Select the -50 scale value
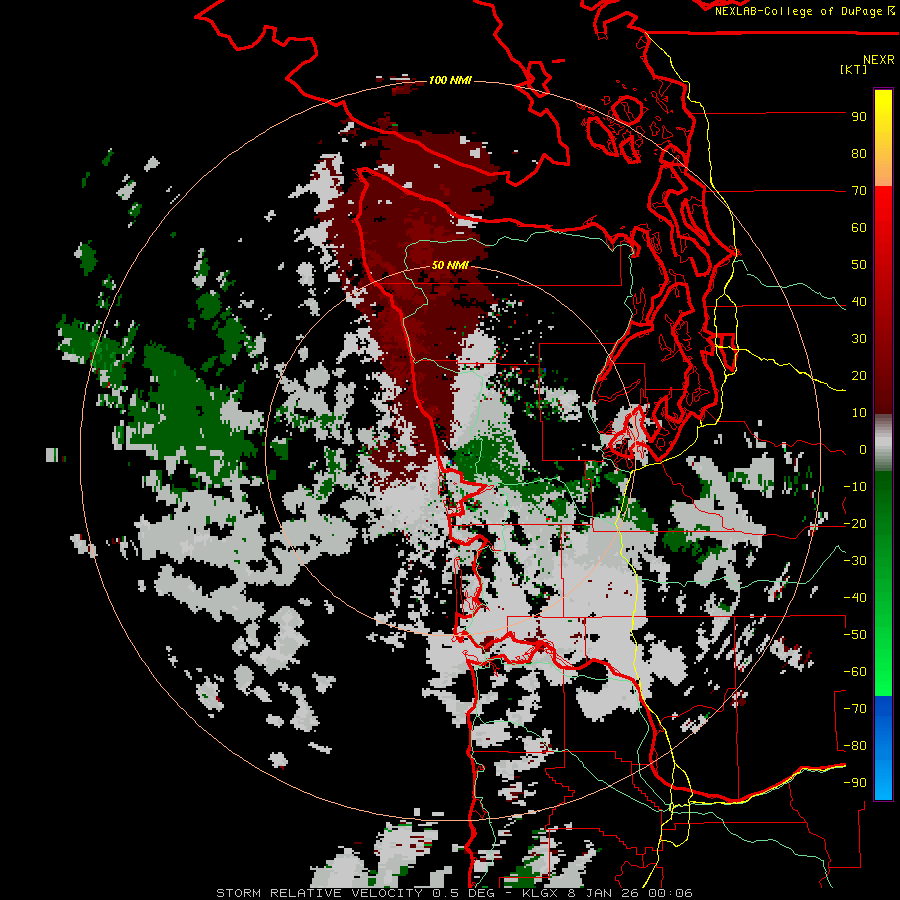Screen dimensions: 900x900 (x=855, y=635)
